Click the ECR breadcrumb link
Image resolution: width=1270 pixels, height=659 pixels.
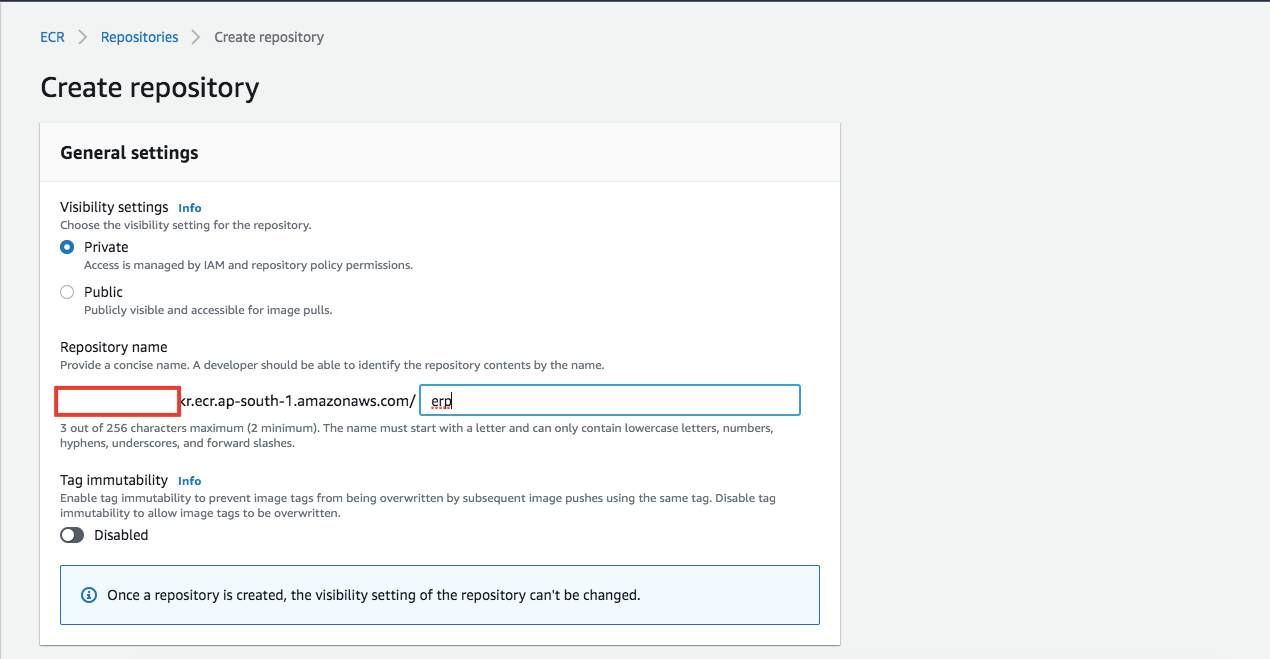(52, 37)
